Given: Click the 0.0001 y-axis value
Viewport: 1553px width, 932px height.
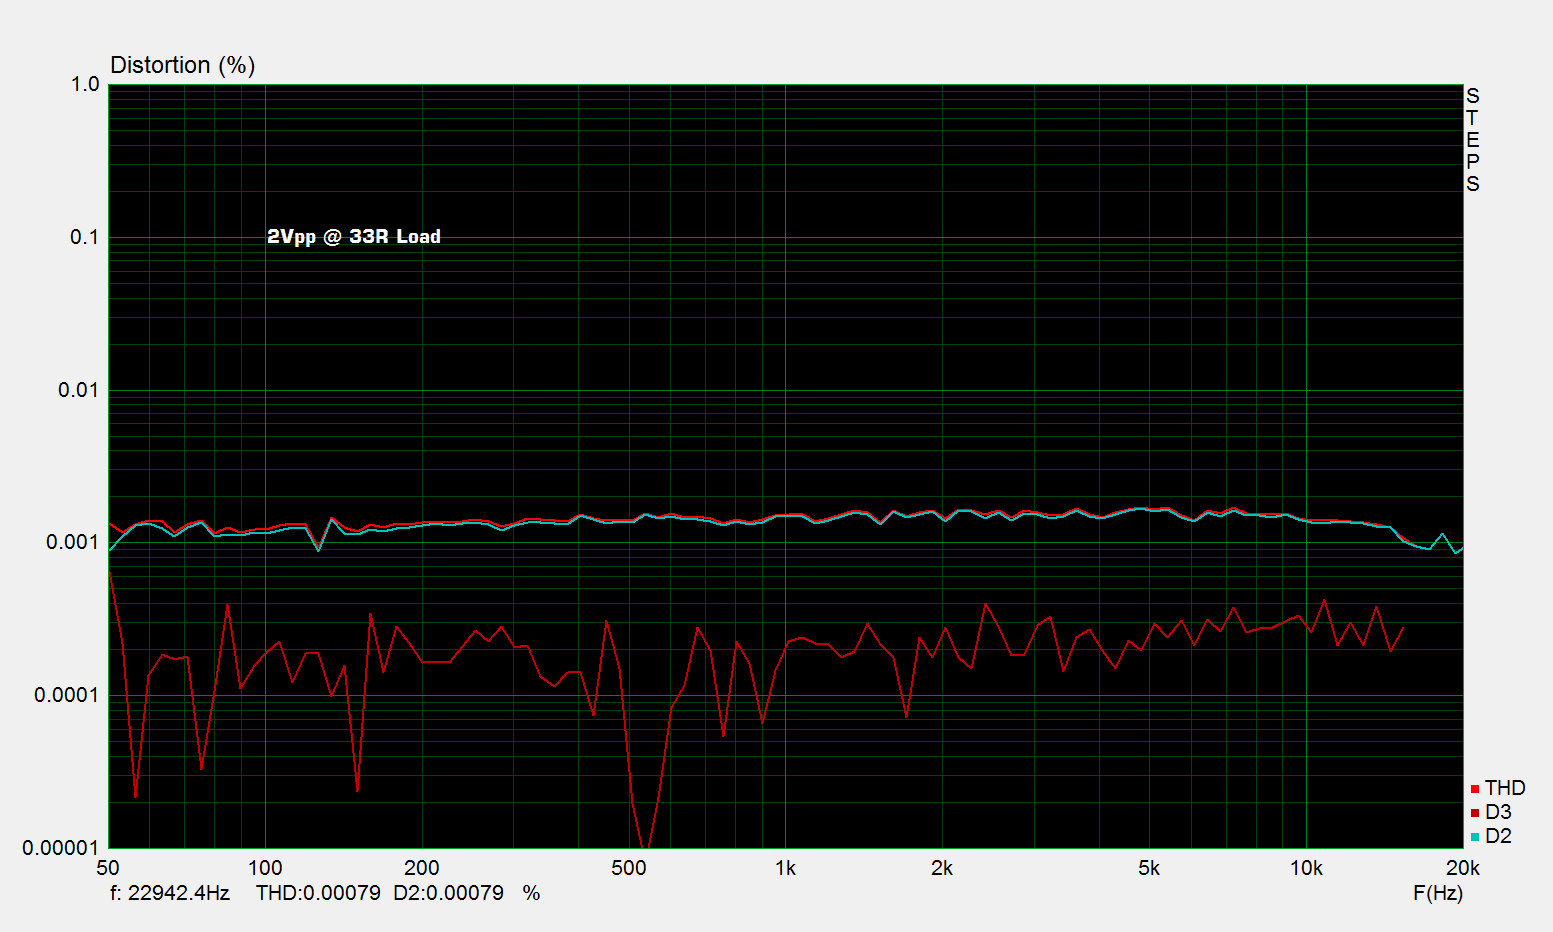Looking at the screenshot, I should 67,695.
